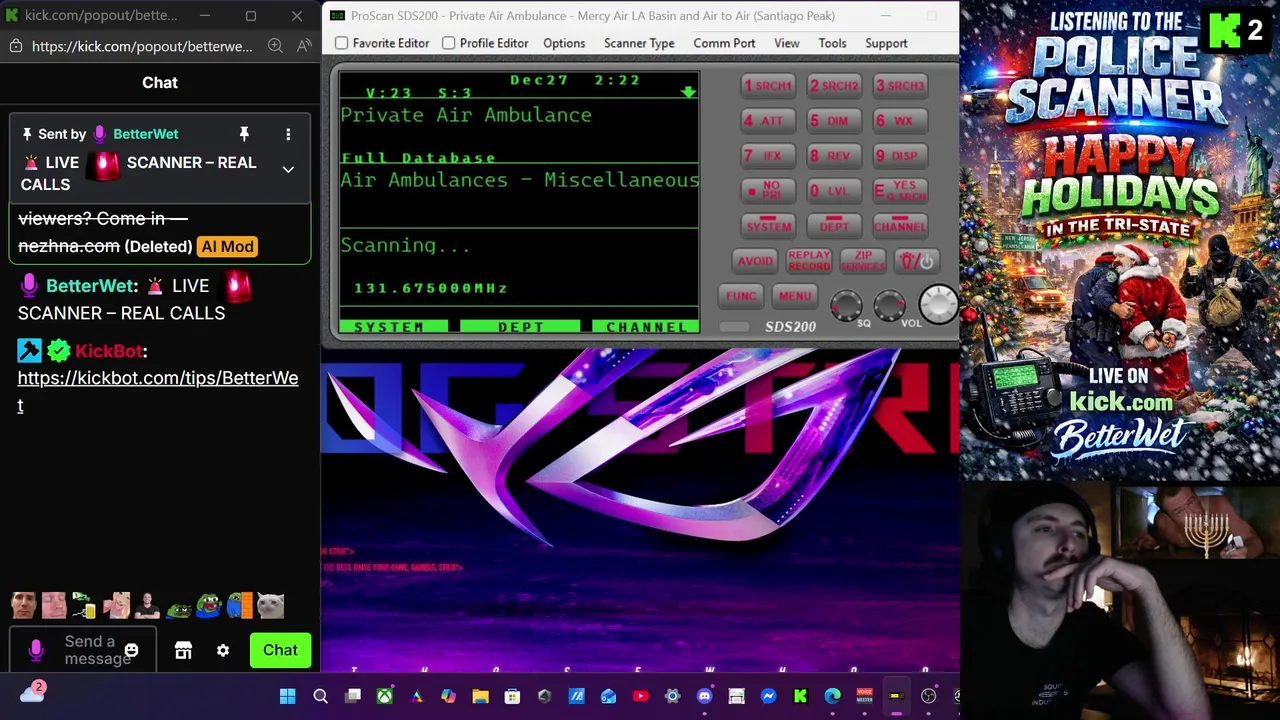The width and height of the screenshot is (1280, 720).
Task: Open the pinned message three-dot menu
Action: pyautogui.click(x=288, y=134)
